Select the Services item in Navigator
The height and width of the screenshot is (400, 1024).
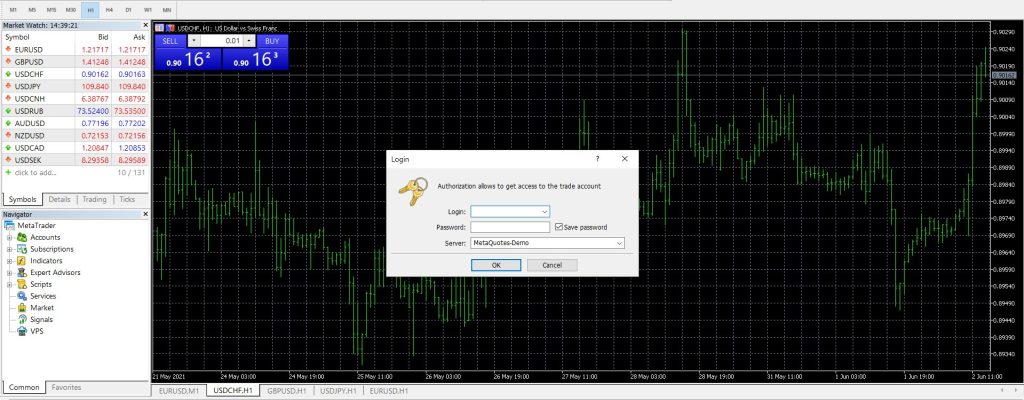click(44, 296)
